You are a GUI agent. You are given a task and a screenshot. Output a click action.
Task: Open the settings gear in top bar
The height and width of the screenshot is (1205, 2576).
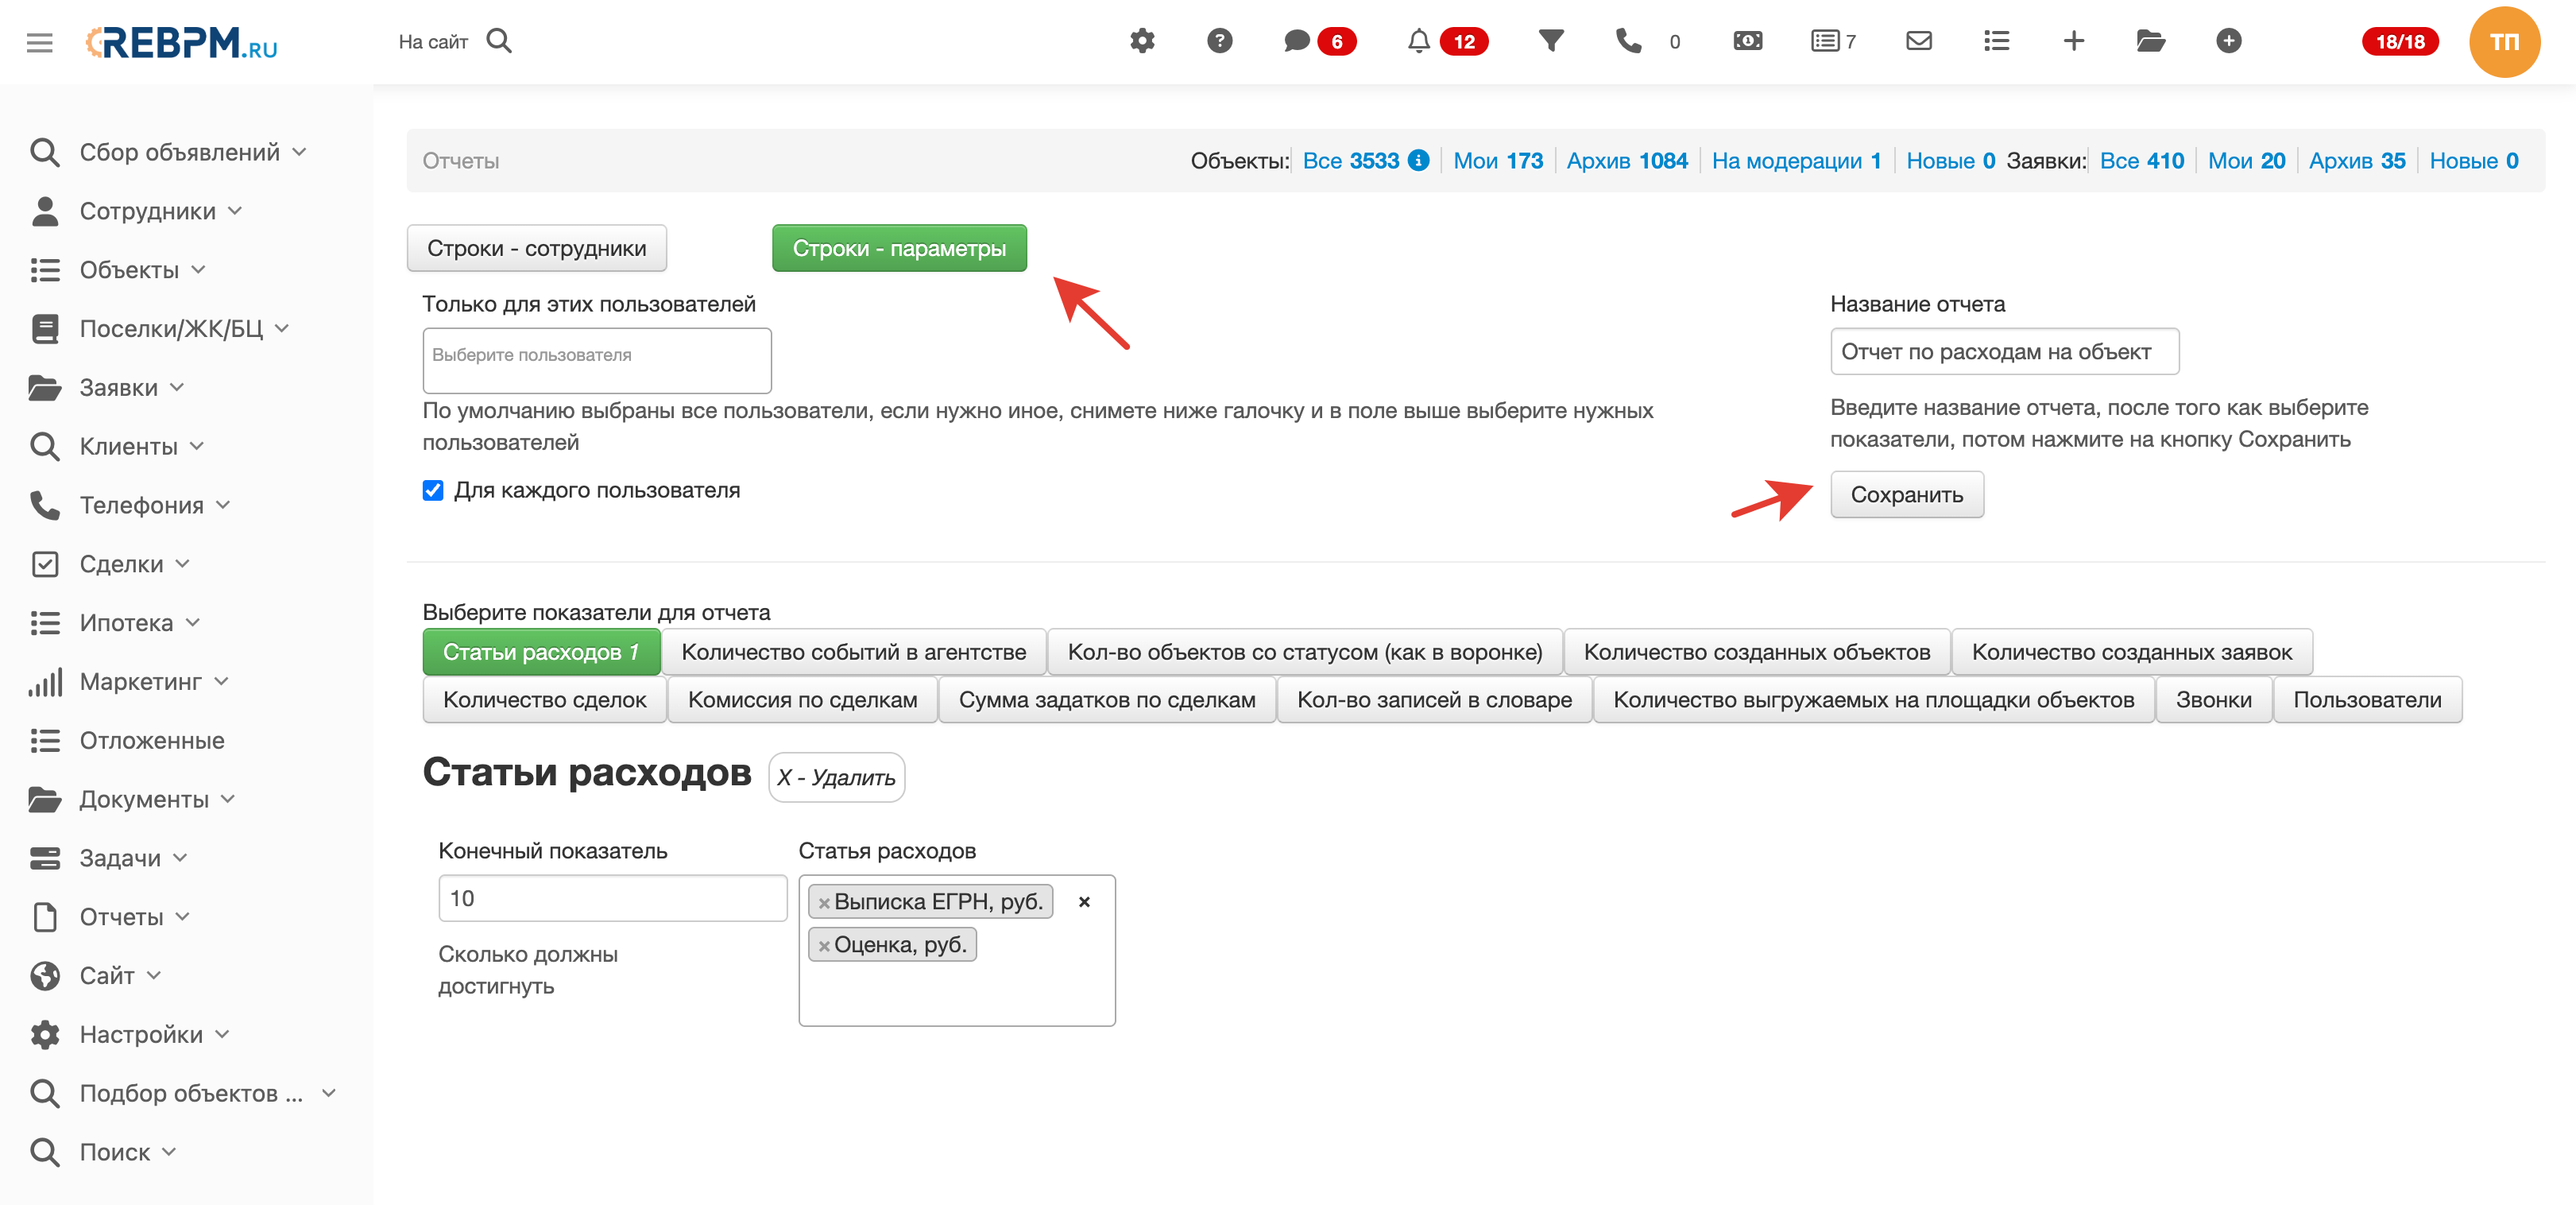coord(1142,41)
